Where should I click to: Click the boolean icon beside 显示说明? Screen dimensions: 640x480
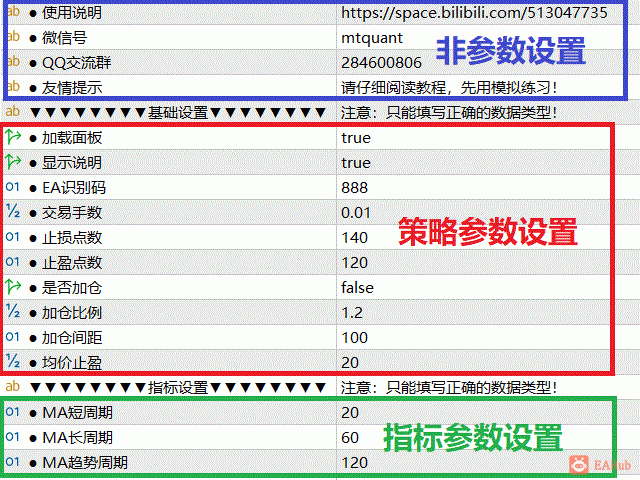tap(13, 162)
